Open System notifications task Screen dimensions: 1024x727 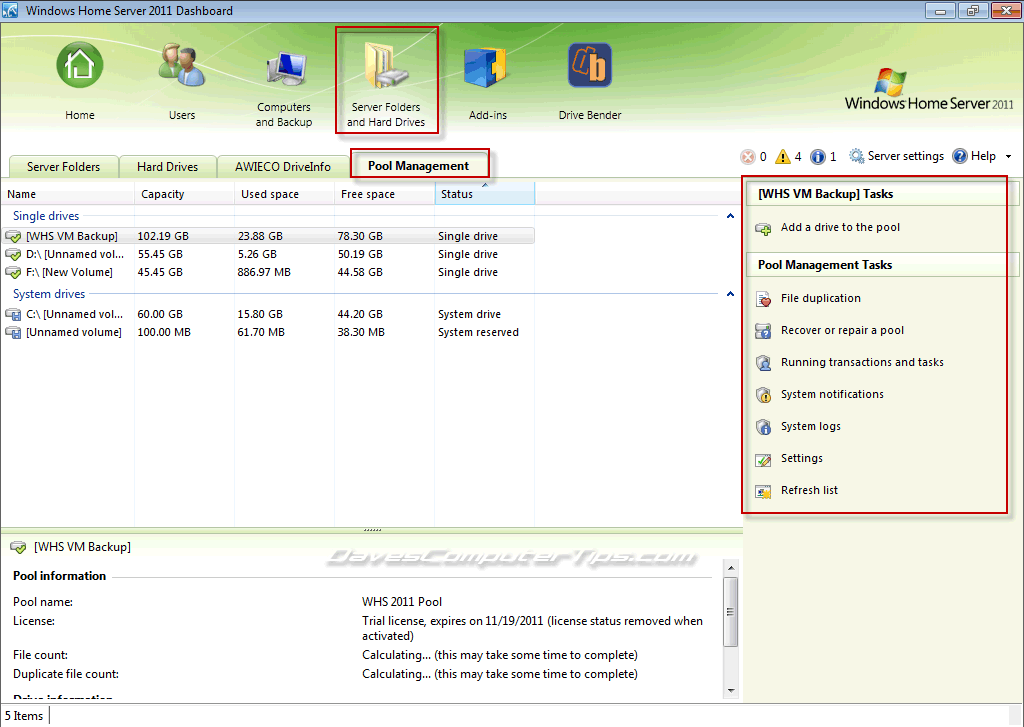832,395
